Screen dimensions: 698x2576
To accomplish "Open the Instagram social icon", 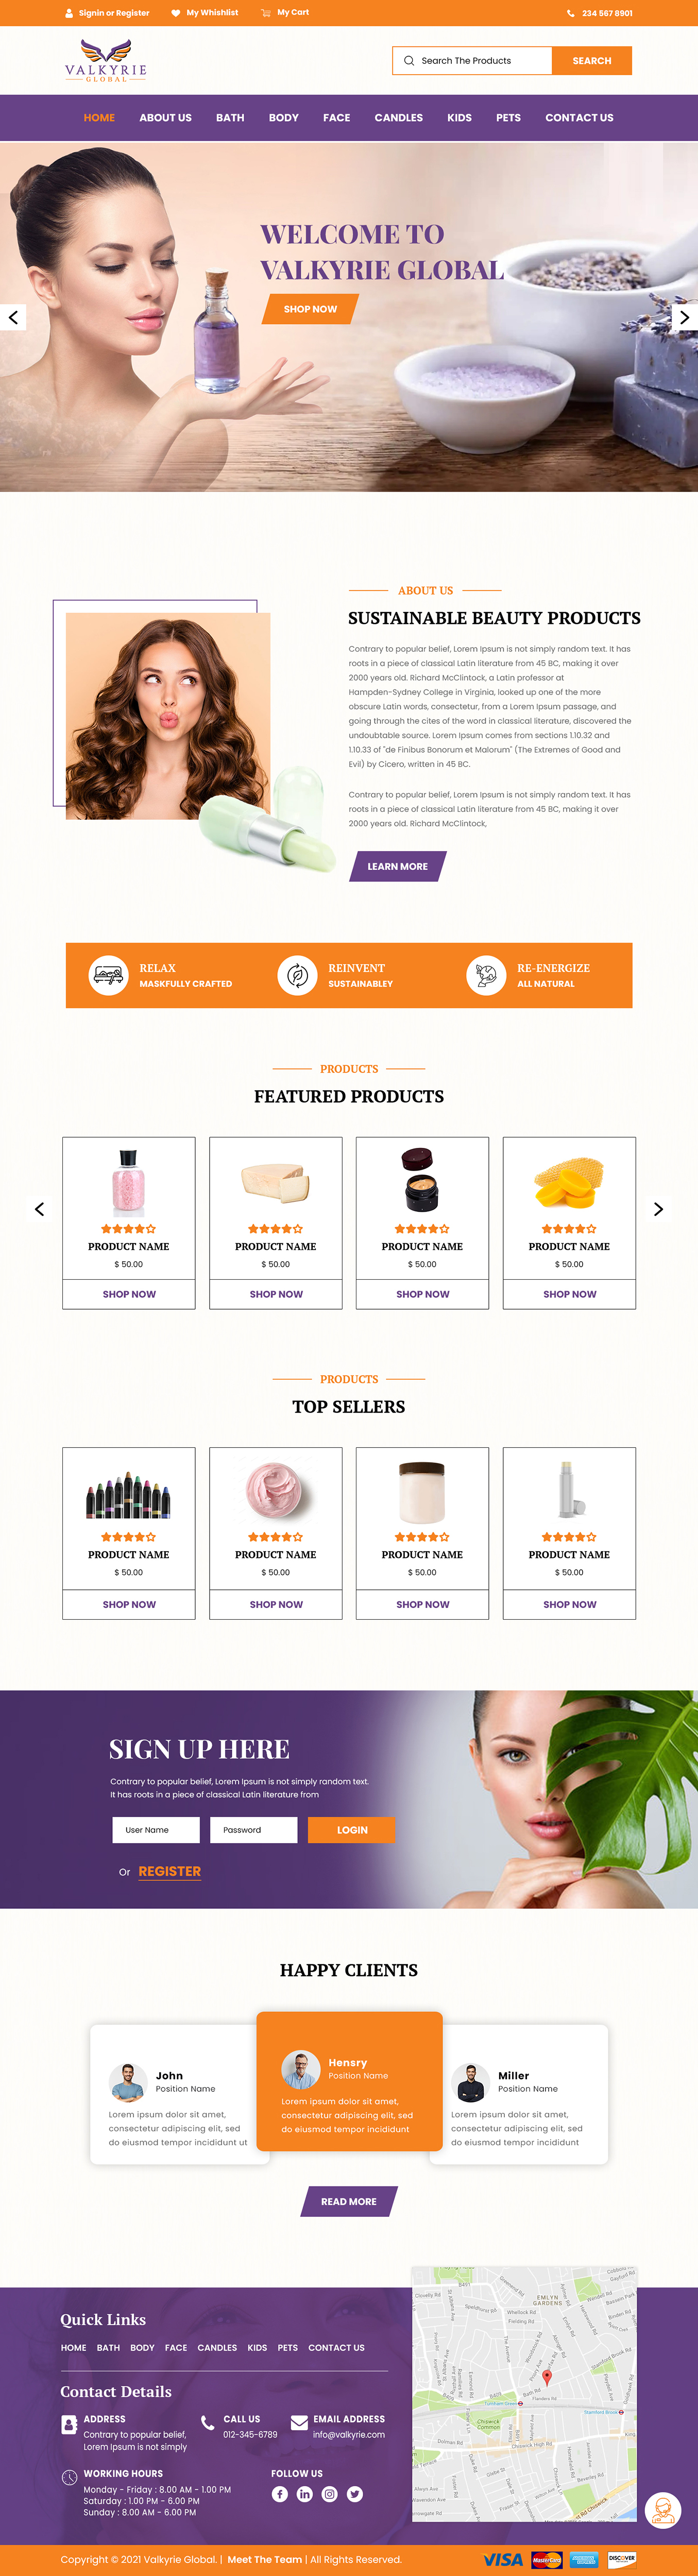I will tap(330, 2493).
